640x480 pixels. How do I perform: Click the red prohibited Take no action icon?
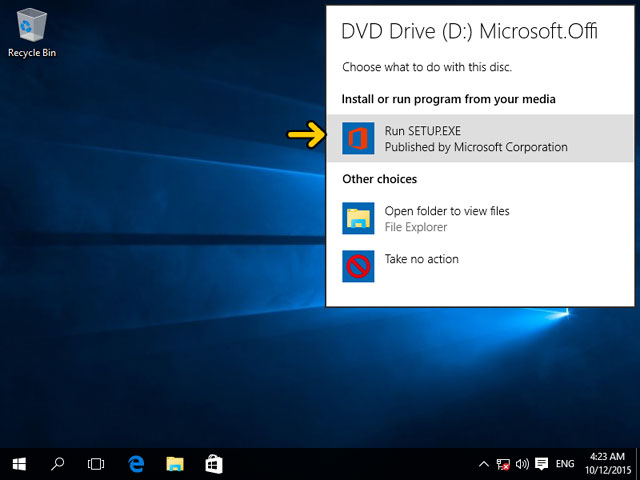pos(358,266)
